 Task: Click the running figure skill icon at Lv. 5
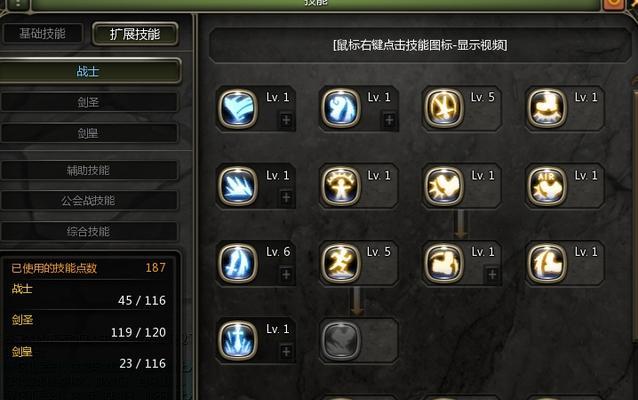341,263
